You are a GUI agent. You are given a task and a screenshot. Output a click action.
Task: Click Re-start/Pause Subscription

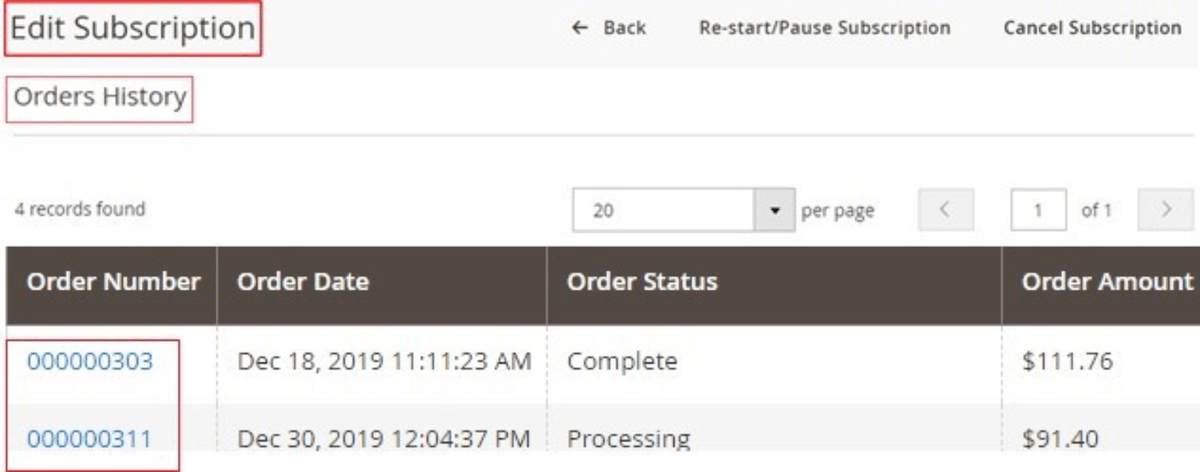(824, 28)
